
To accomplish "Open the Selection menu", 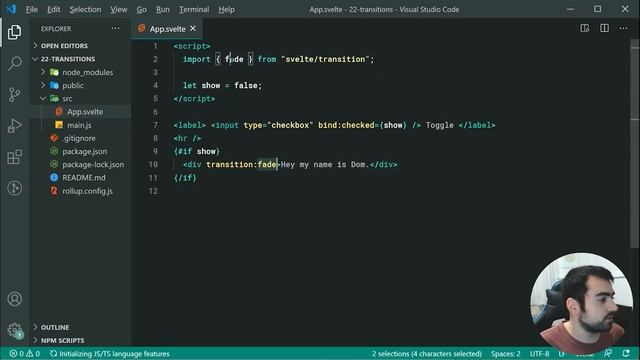I will point(85,9).
